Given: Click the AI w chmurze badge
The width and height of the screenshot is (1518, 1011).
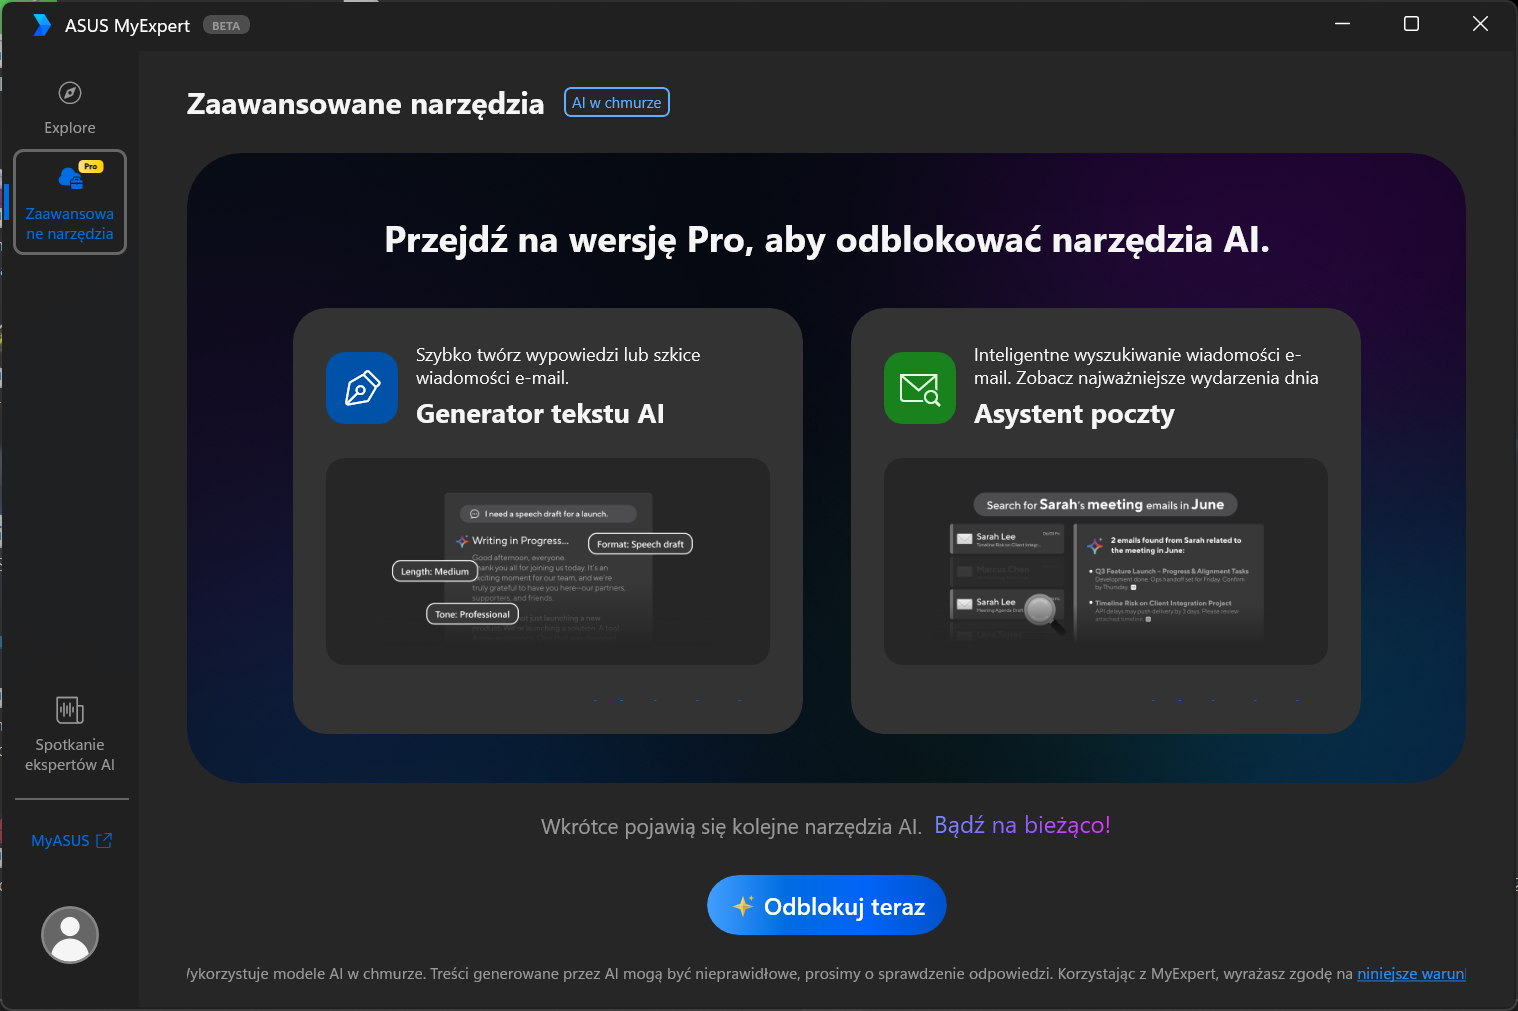Looking at the screenshot, I should pyautogui.click(x=617, y=103).
